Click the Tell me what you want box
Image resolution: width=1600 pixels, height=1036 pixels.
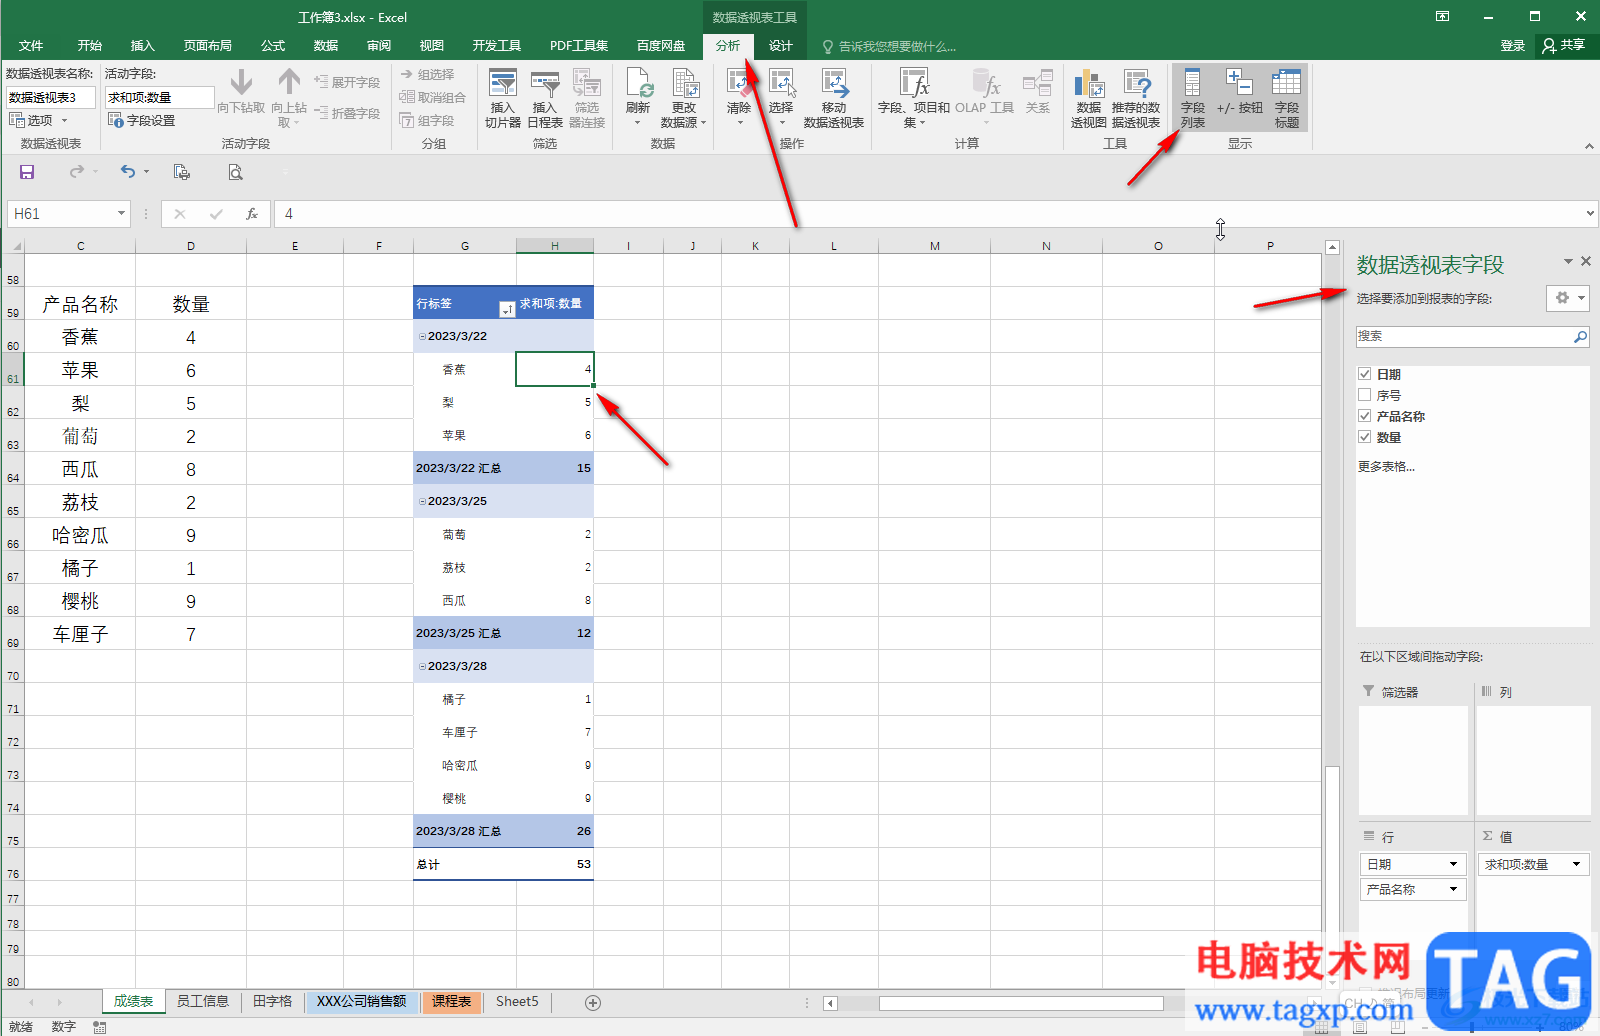click(889, 46)
